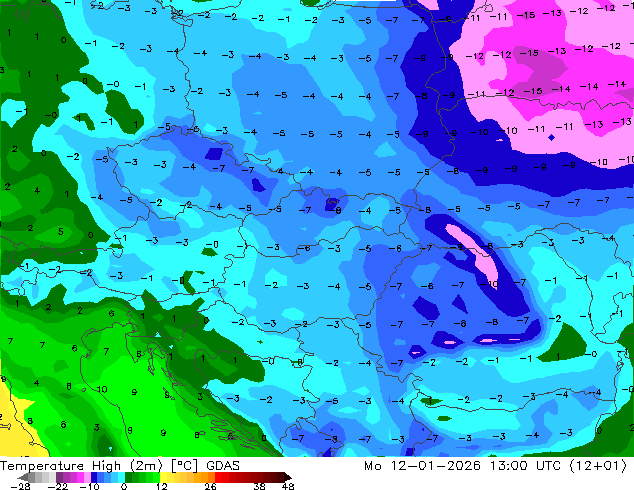The image size is (634, 490).
Task: Click the "38" legend label
Action: pos(260,486)
